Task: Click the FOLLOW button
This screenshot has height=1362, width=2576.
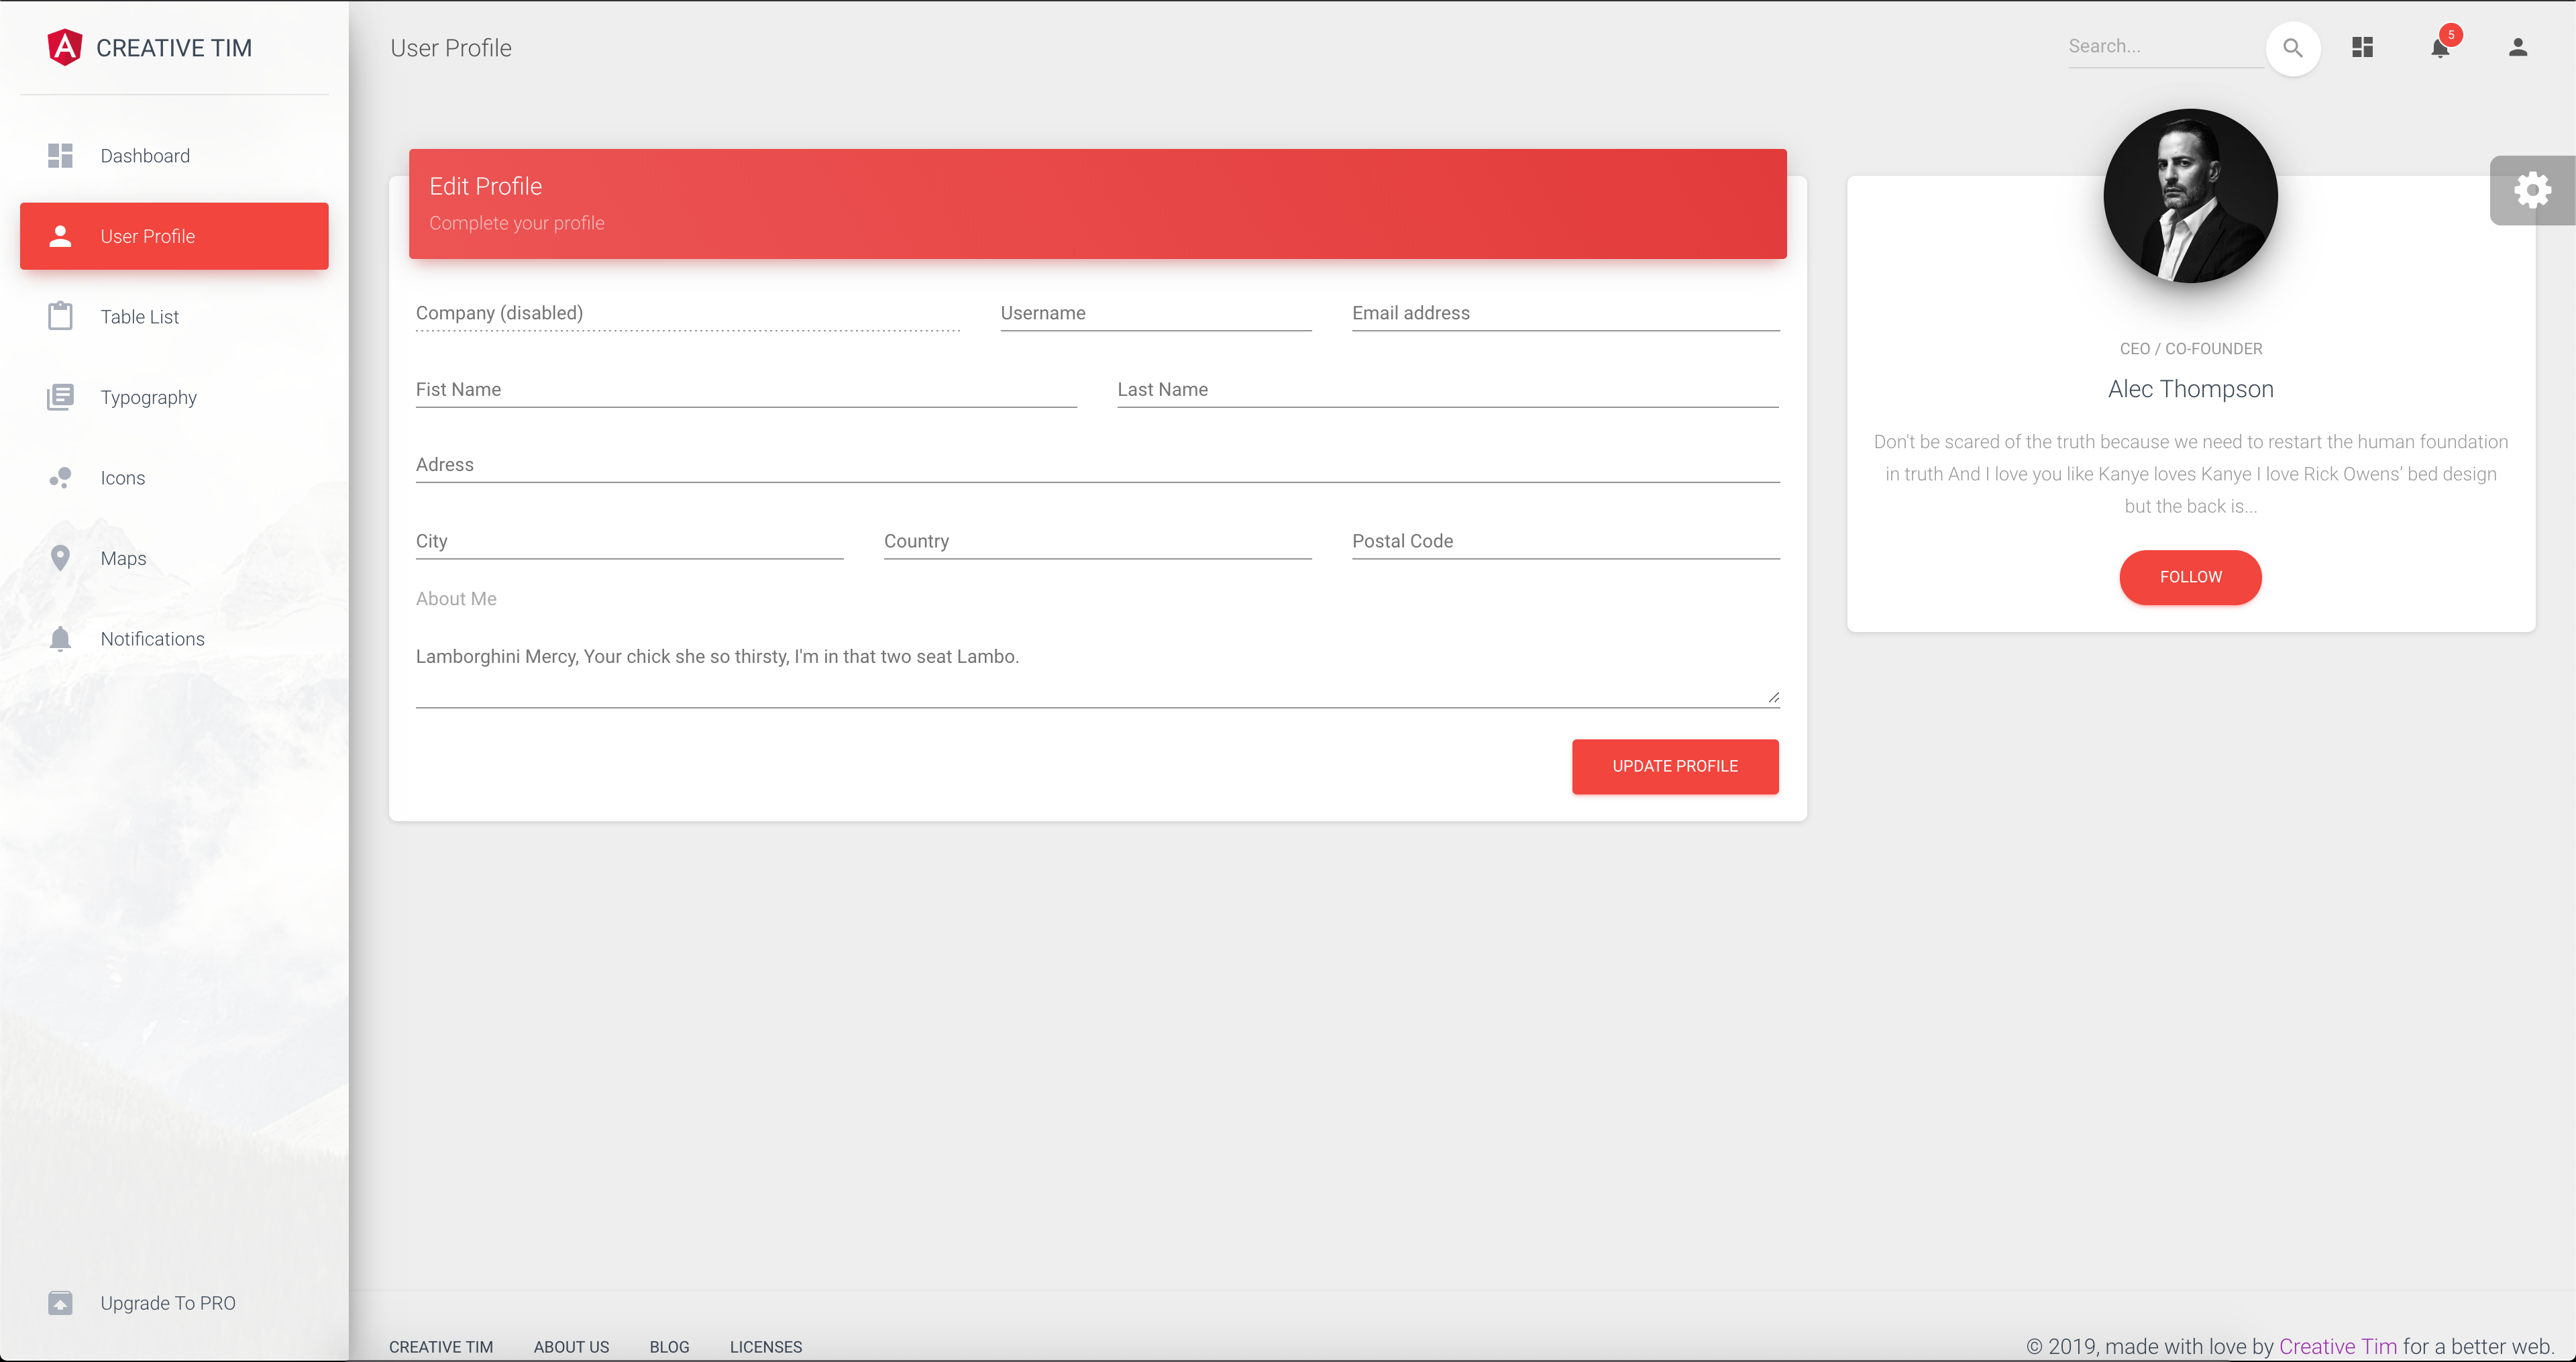Action: point(2190,577)
